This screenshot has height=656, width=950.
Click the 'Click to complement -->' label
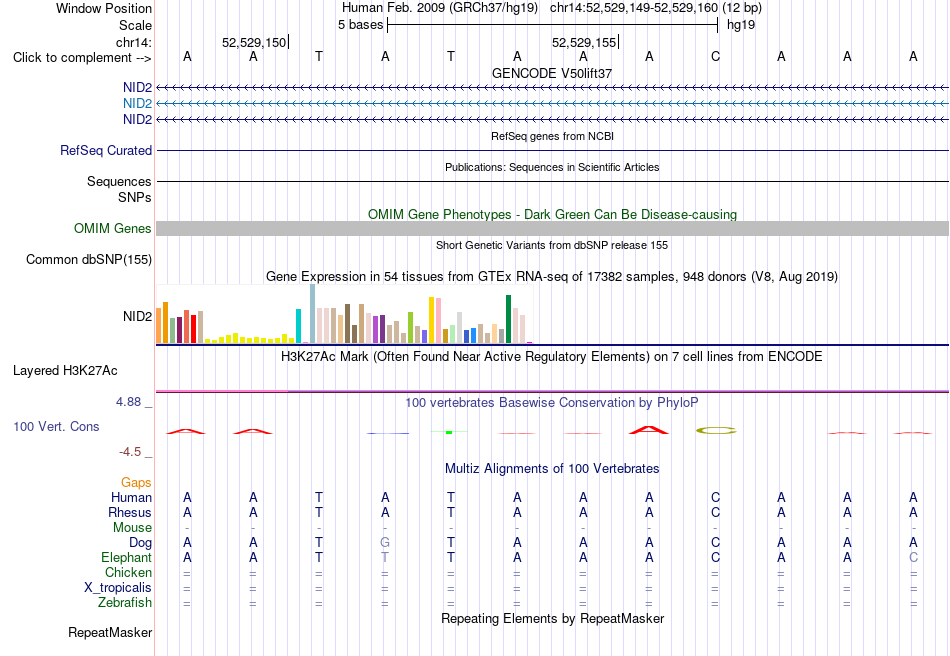82,58
